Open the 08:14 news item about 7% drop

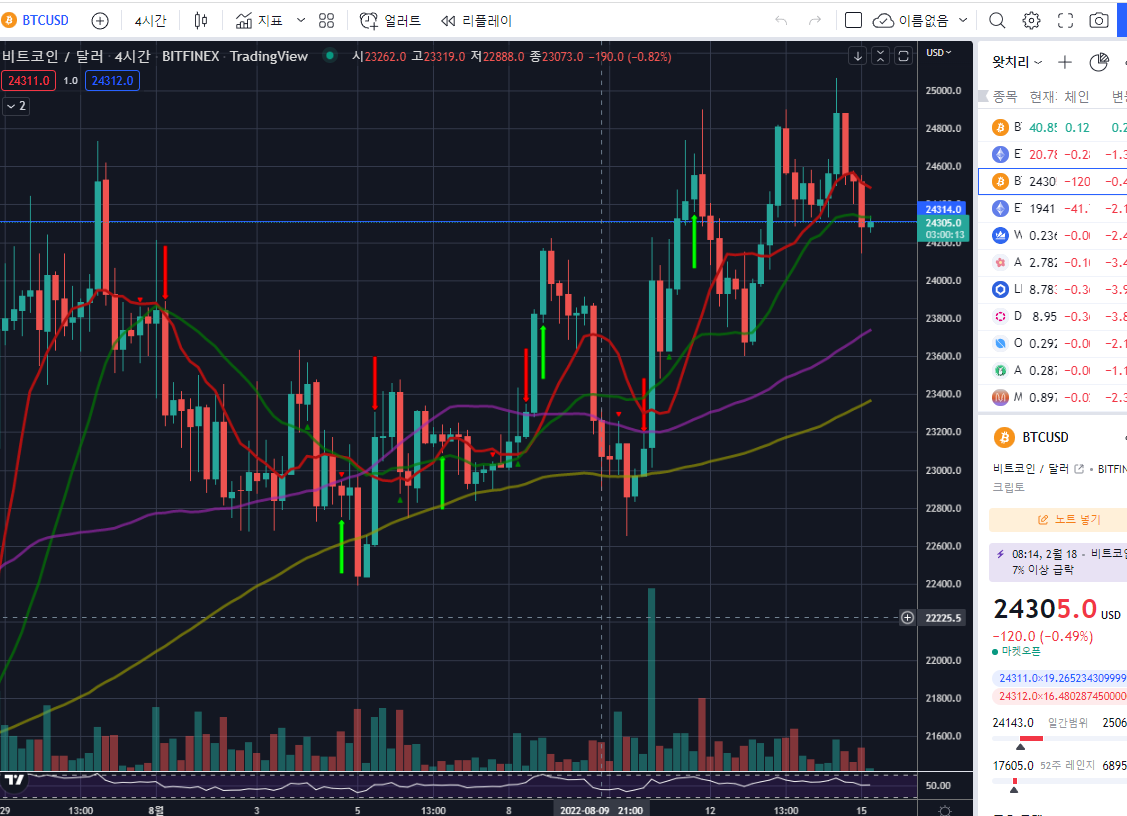(x=1059, y=562)
